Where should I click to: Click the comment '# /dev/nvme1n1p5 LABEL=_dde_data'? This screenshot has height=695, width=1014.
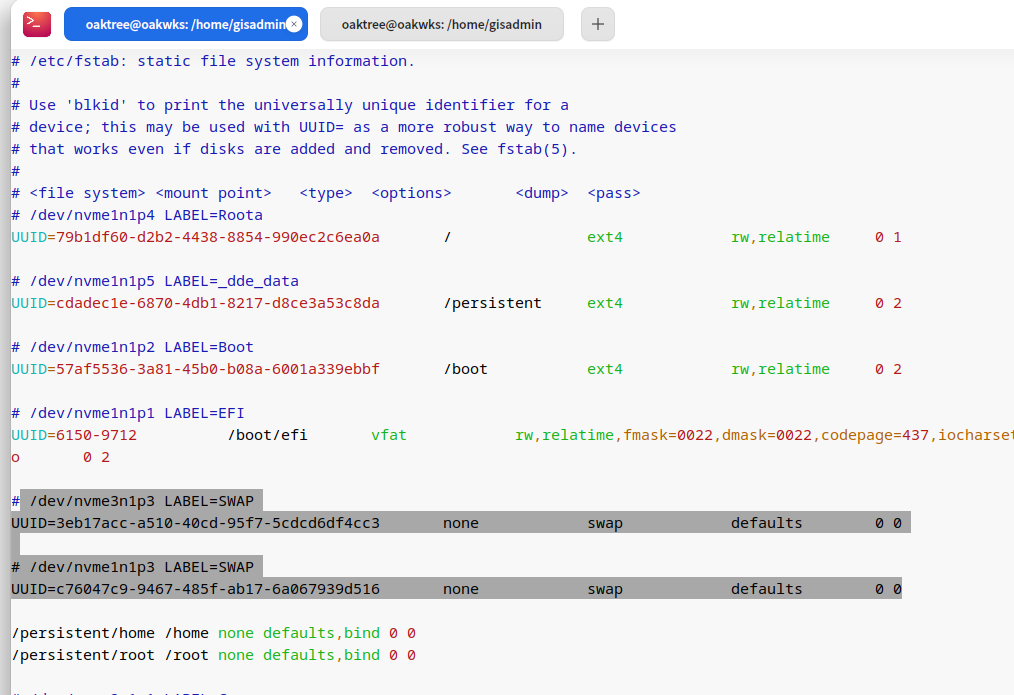(155, 281)
